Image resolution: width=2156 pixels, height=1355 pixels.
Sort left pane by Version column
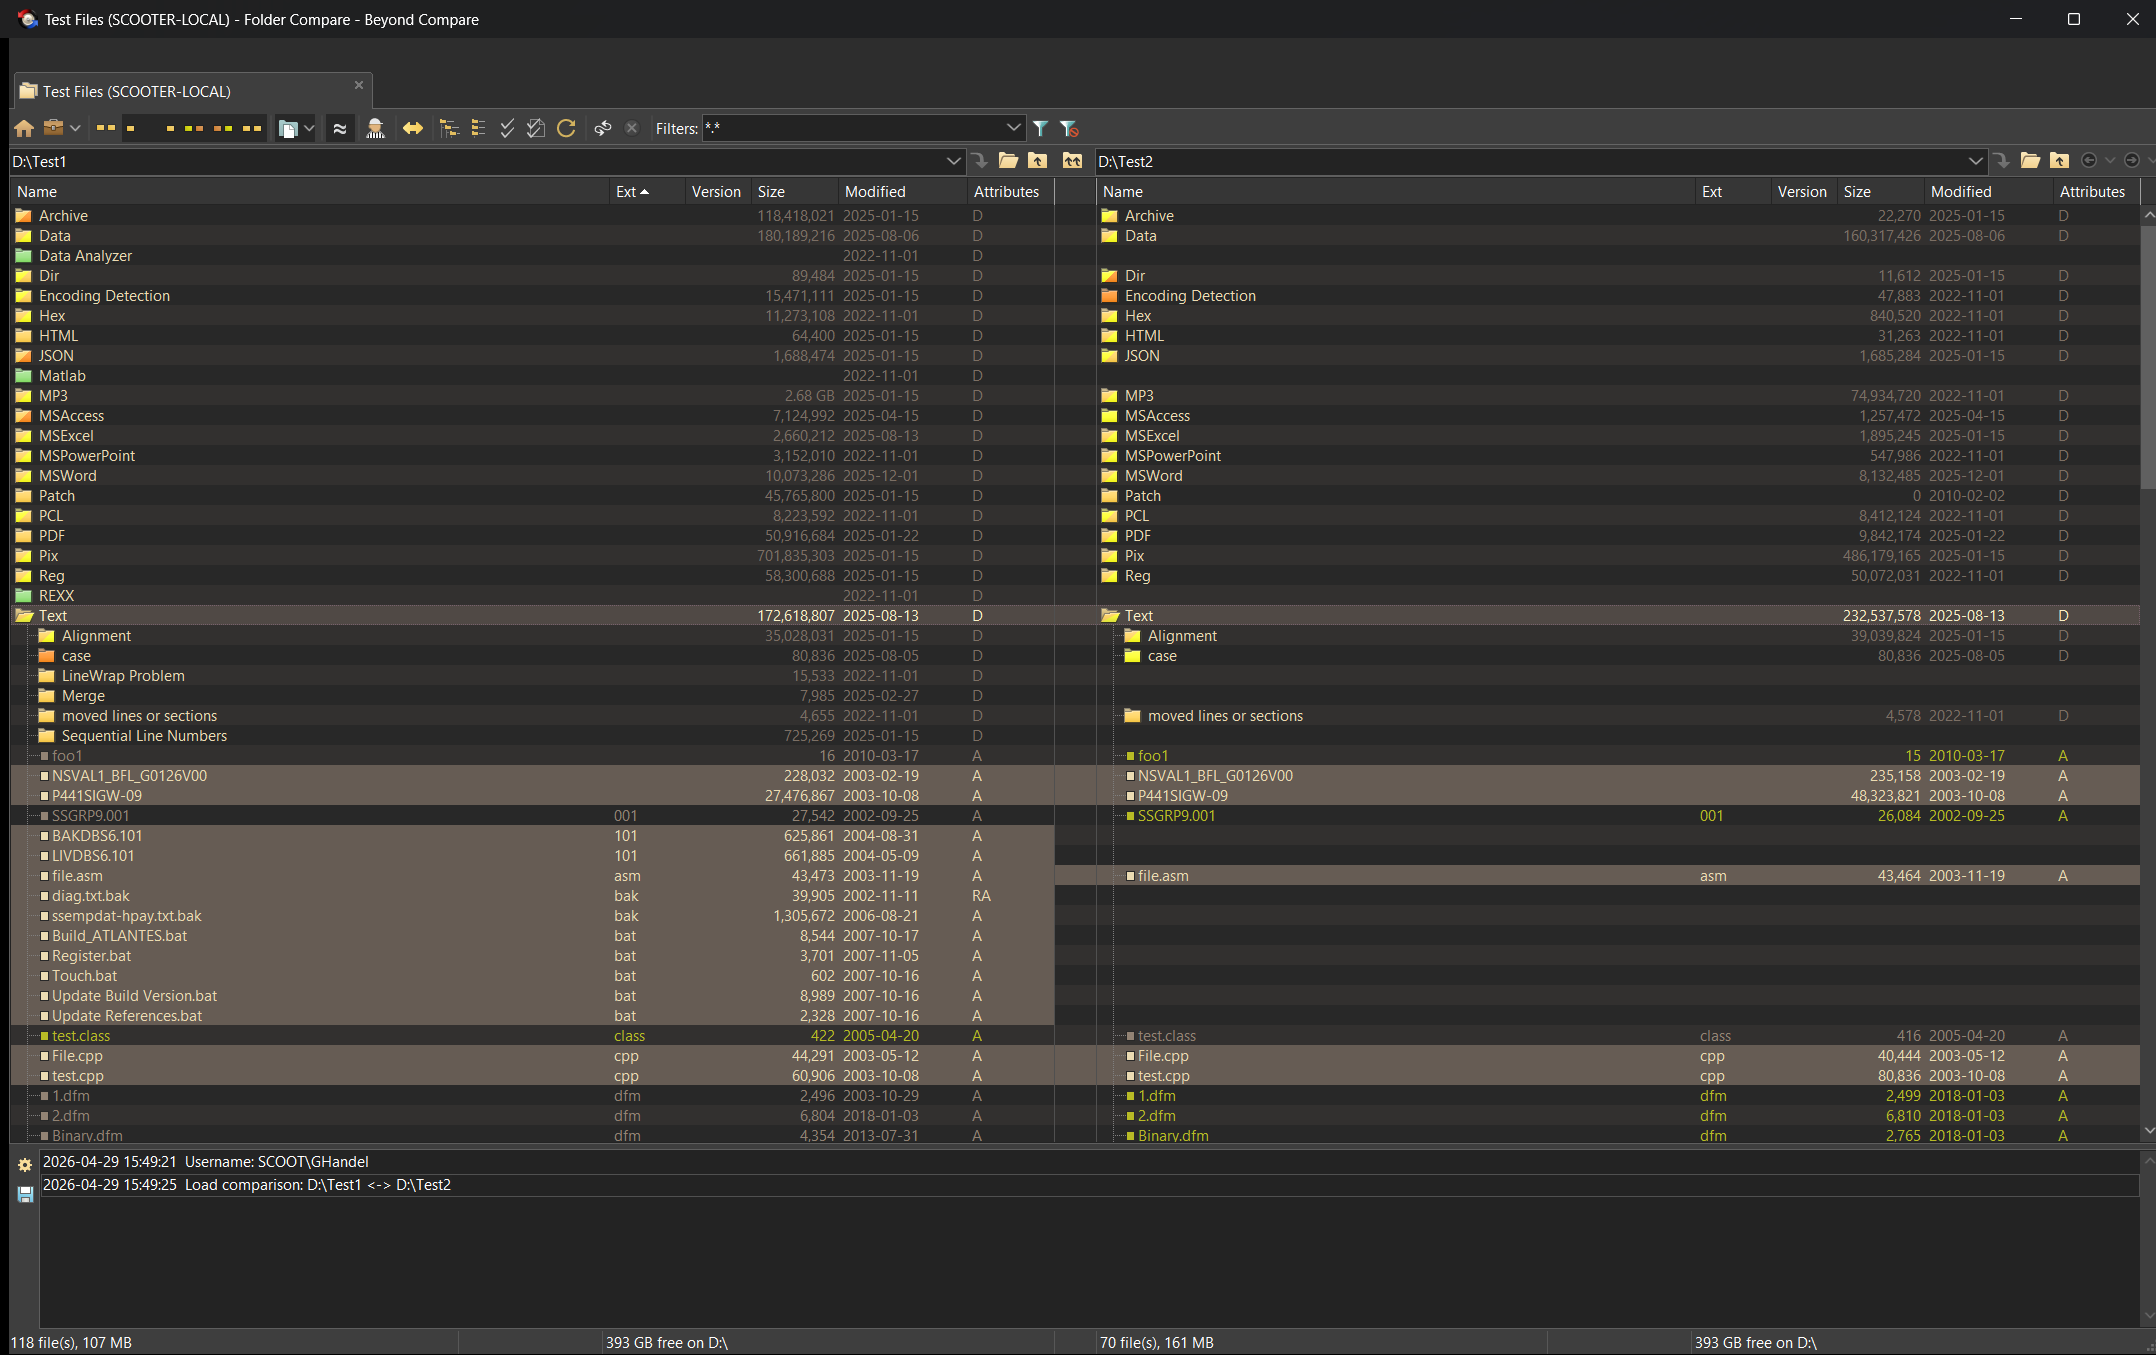[x=717, y=192]
